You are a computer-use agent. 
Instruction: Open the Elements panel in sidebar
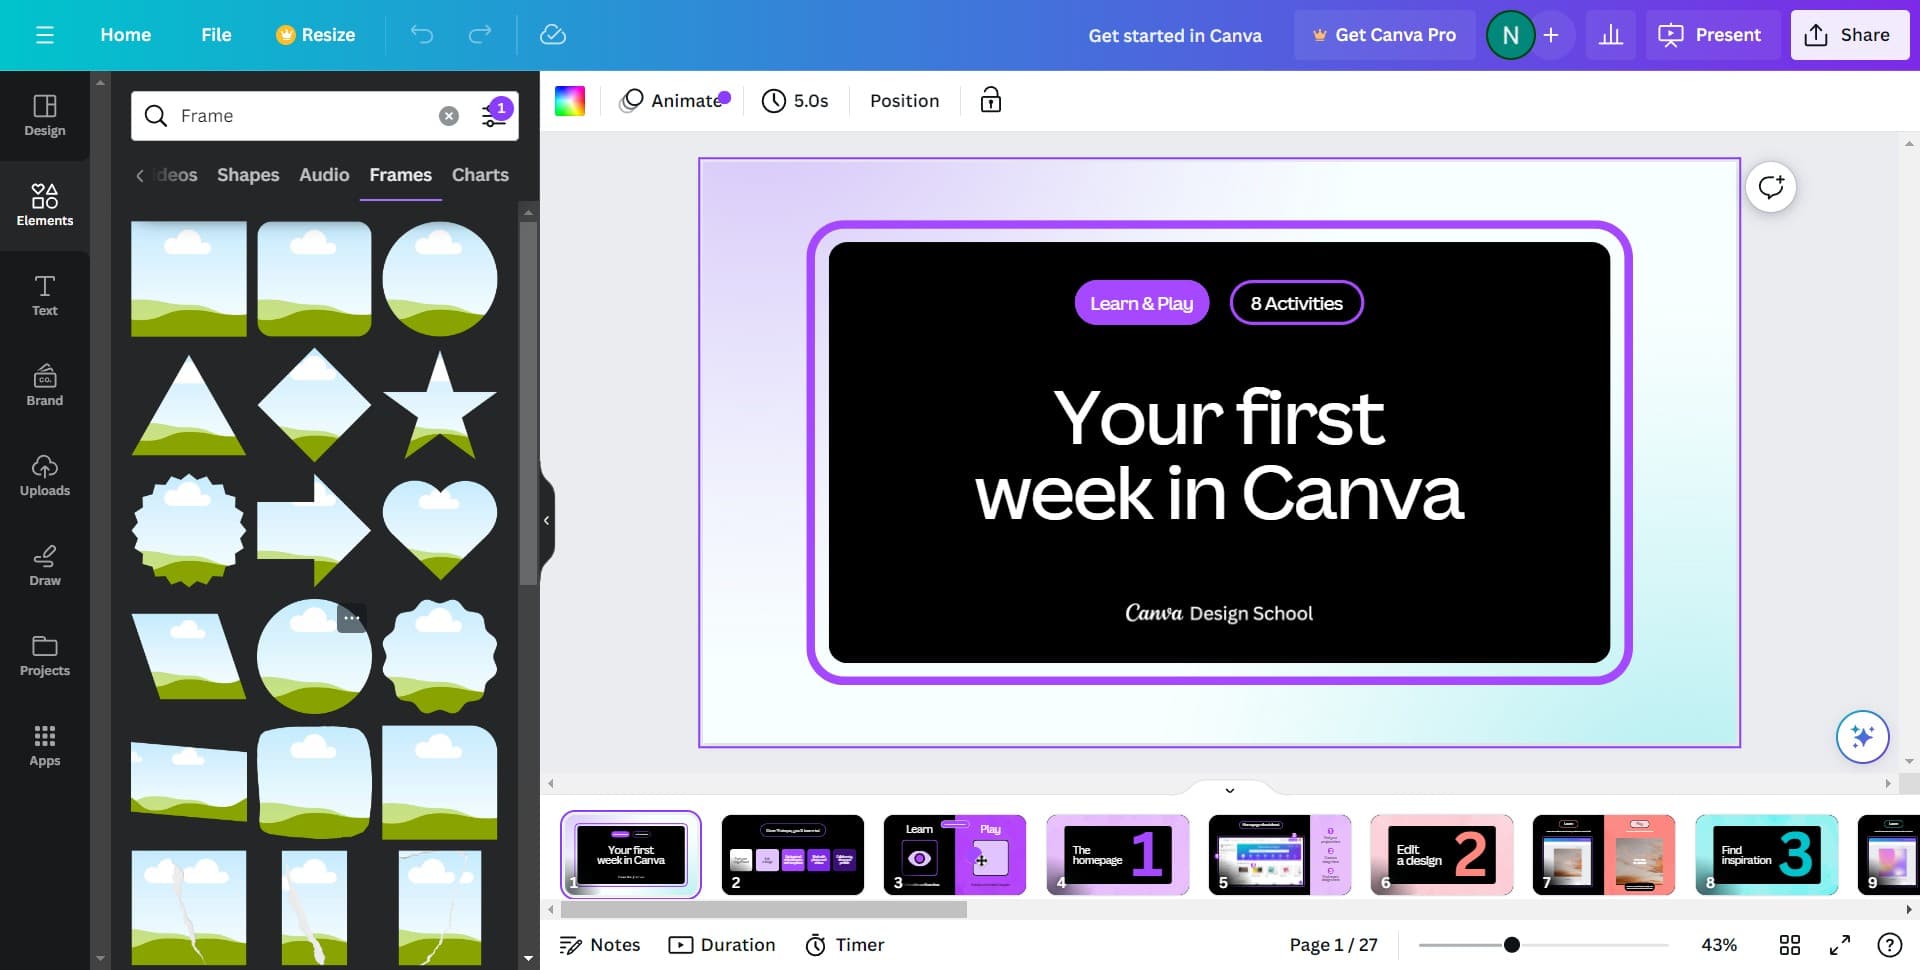(x=45, y=204)
